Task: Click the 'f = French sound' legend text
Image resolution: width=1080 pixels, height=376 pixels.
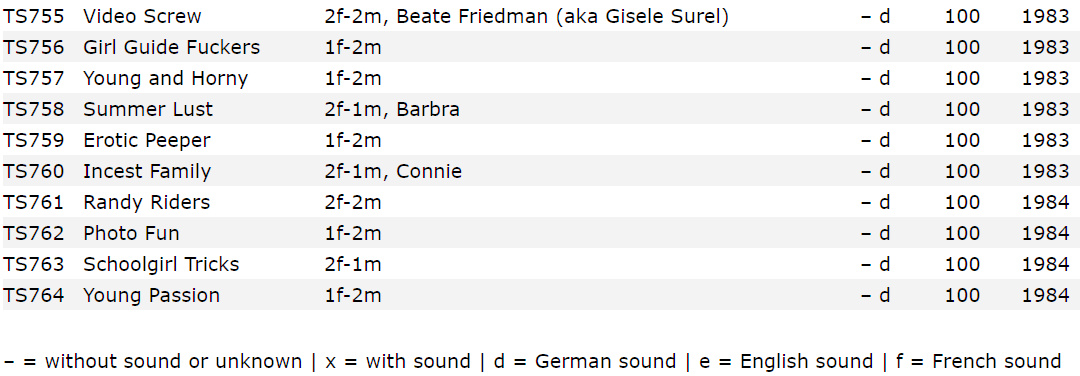Action: pos(978,362)
